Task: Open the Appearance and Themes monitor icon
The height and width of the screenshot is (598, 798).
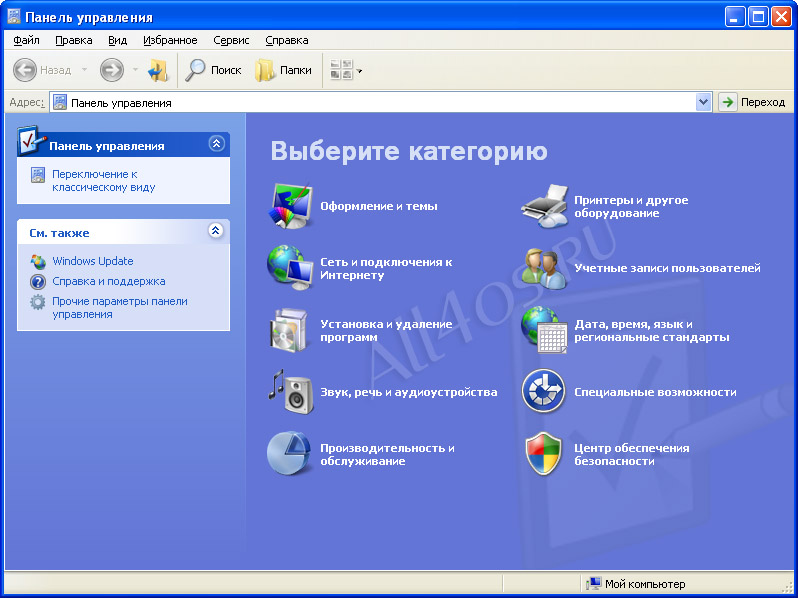Action: [290, 206]
